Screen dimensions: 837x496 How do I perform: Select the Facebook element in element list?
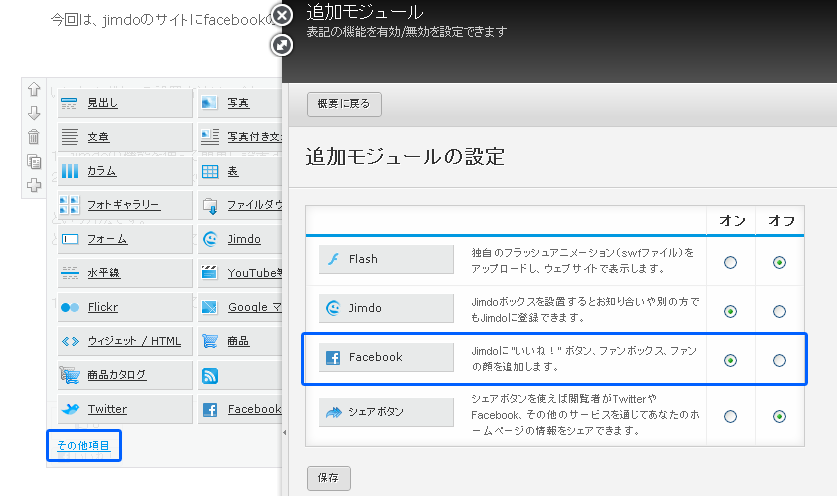point(240,410)
